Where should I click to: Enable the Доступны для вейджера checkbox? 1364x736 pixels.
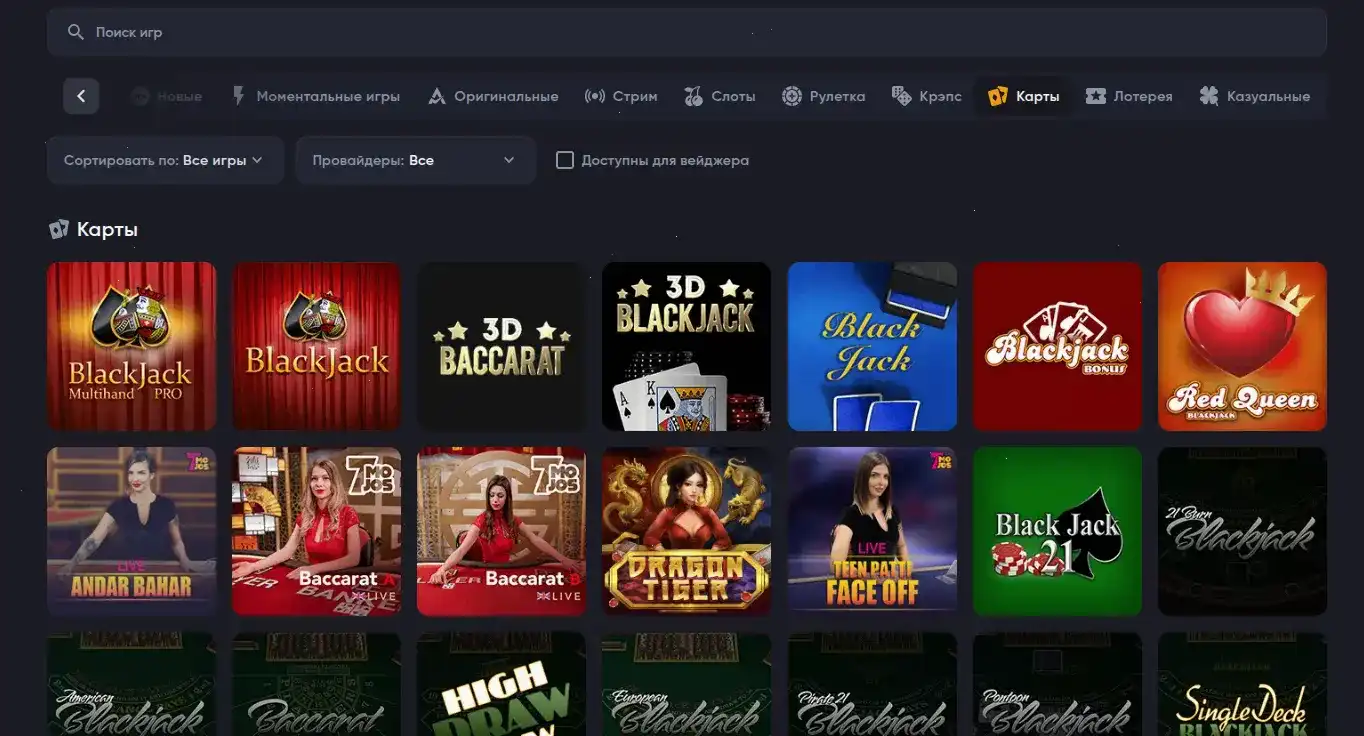coord(565,159)
